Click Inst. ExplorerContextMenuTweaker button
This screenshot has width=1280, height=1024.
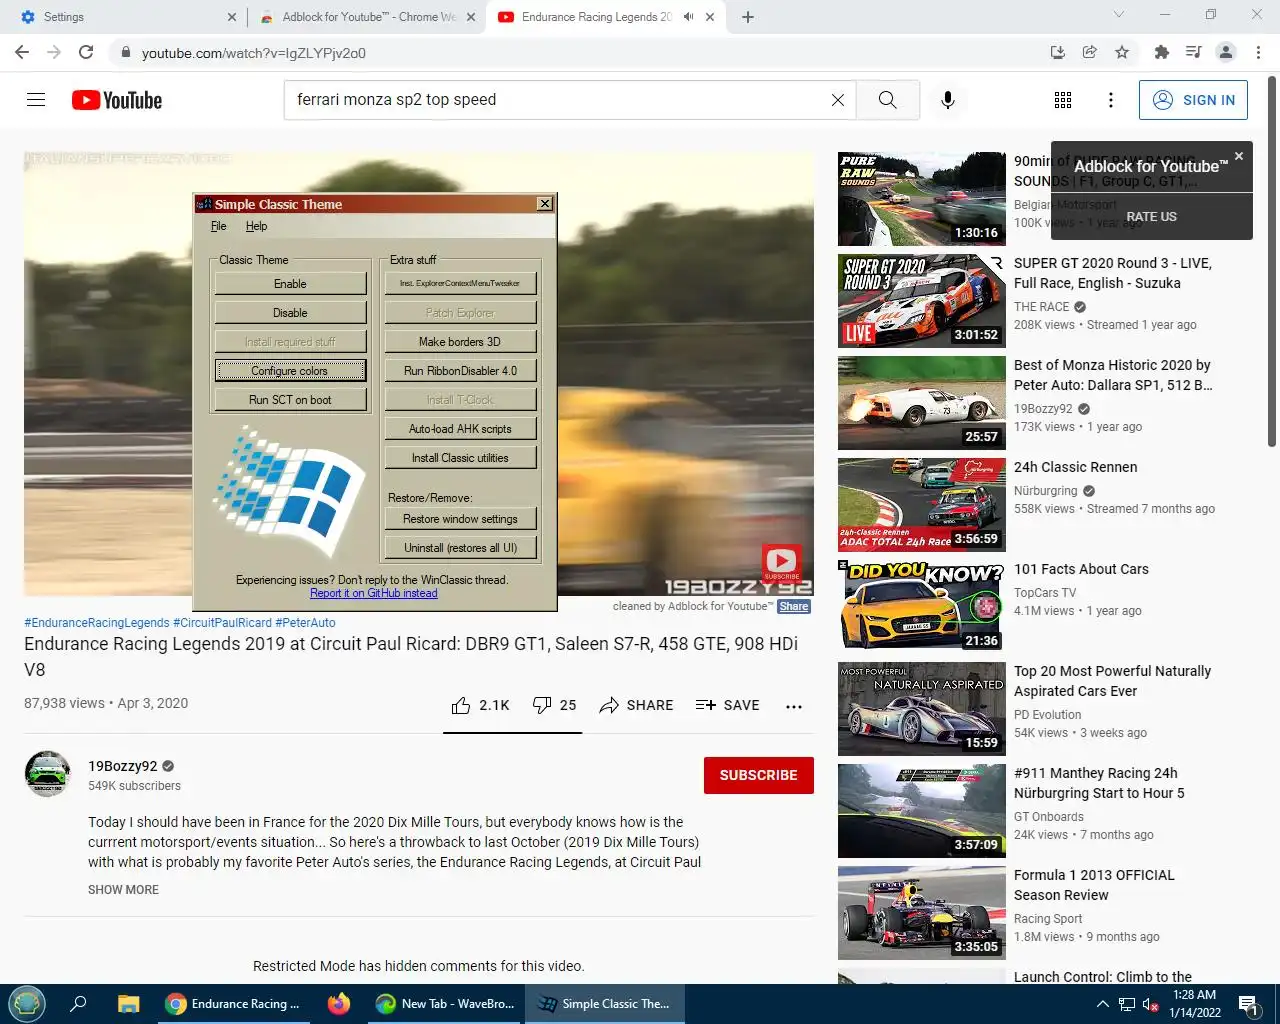[460, 284]
